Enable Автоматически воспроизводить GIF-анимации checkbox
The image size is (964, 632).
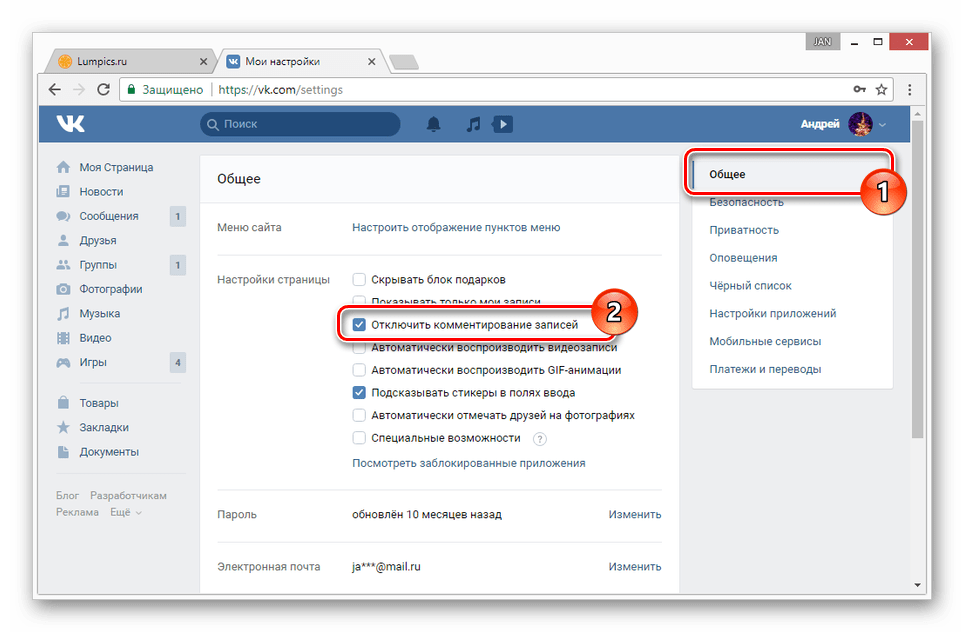(x=359, y=370)
